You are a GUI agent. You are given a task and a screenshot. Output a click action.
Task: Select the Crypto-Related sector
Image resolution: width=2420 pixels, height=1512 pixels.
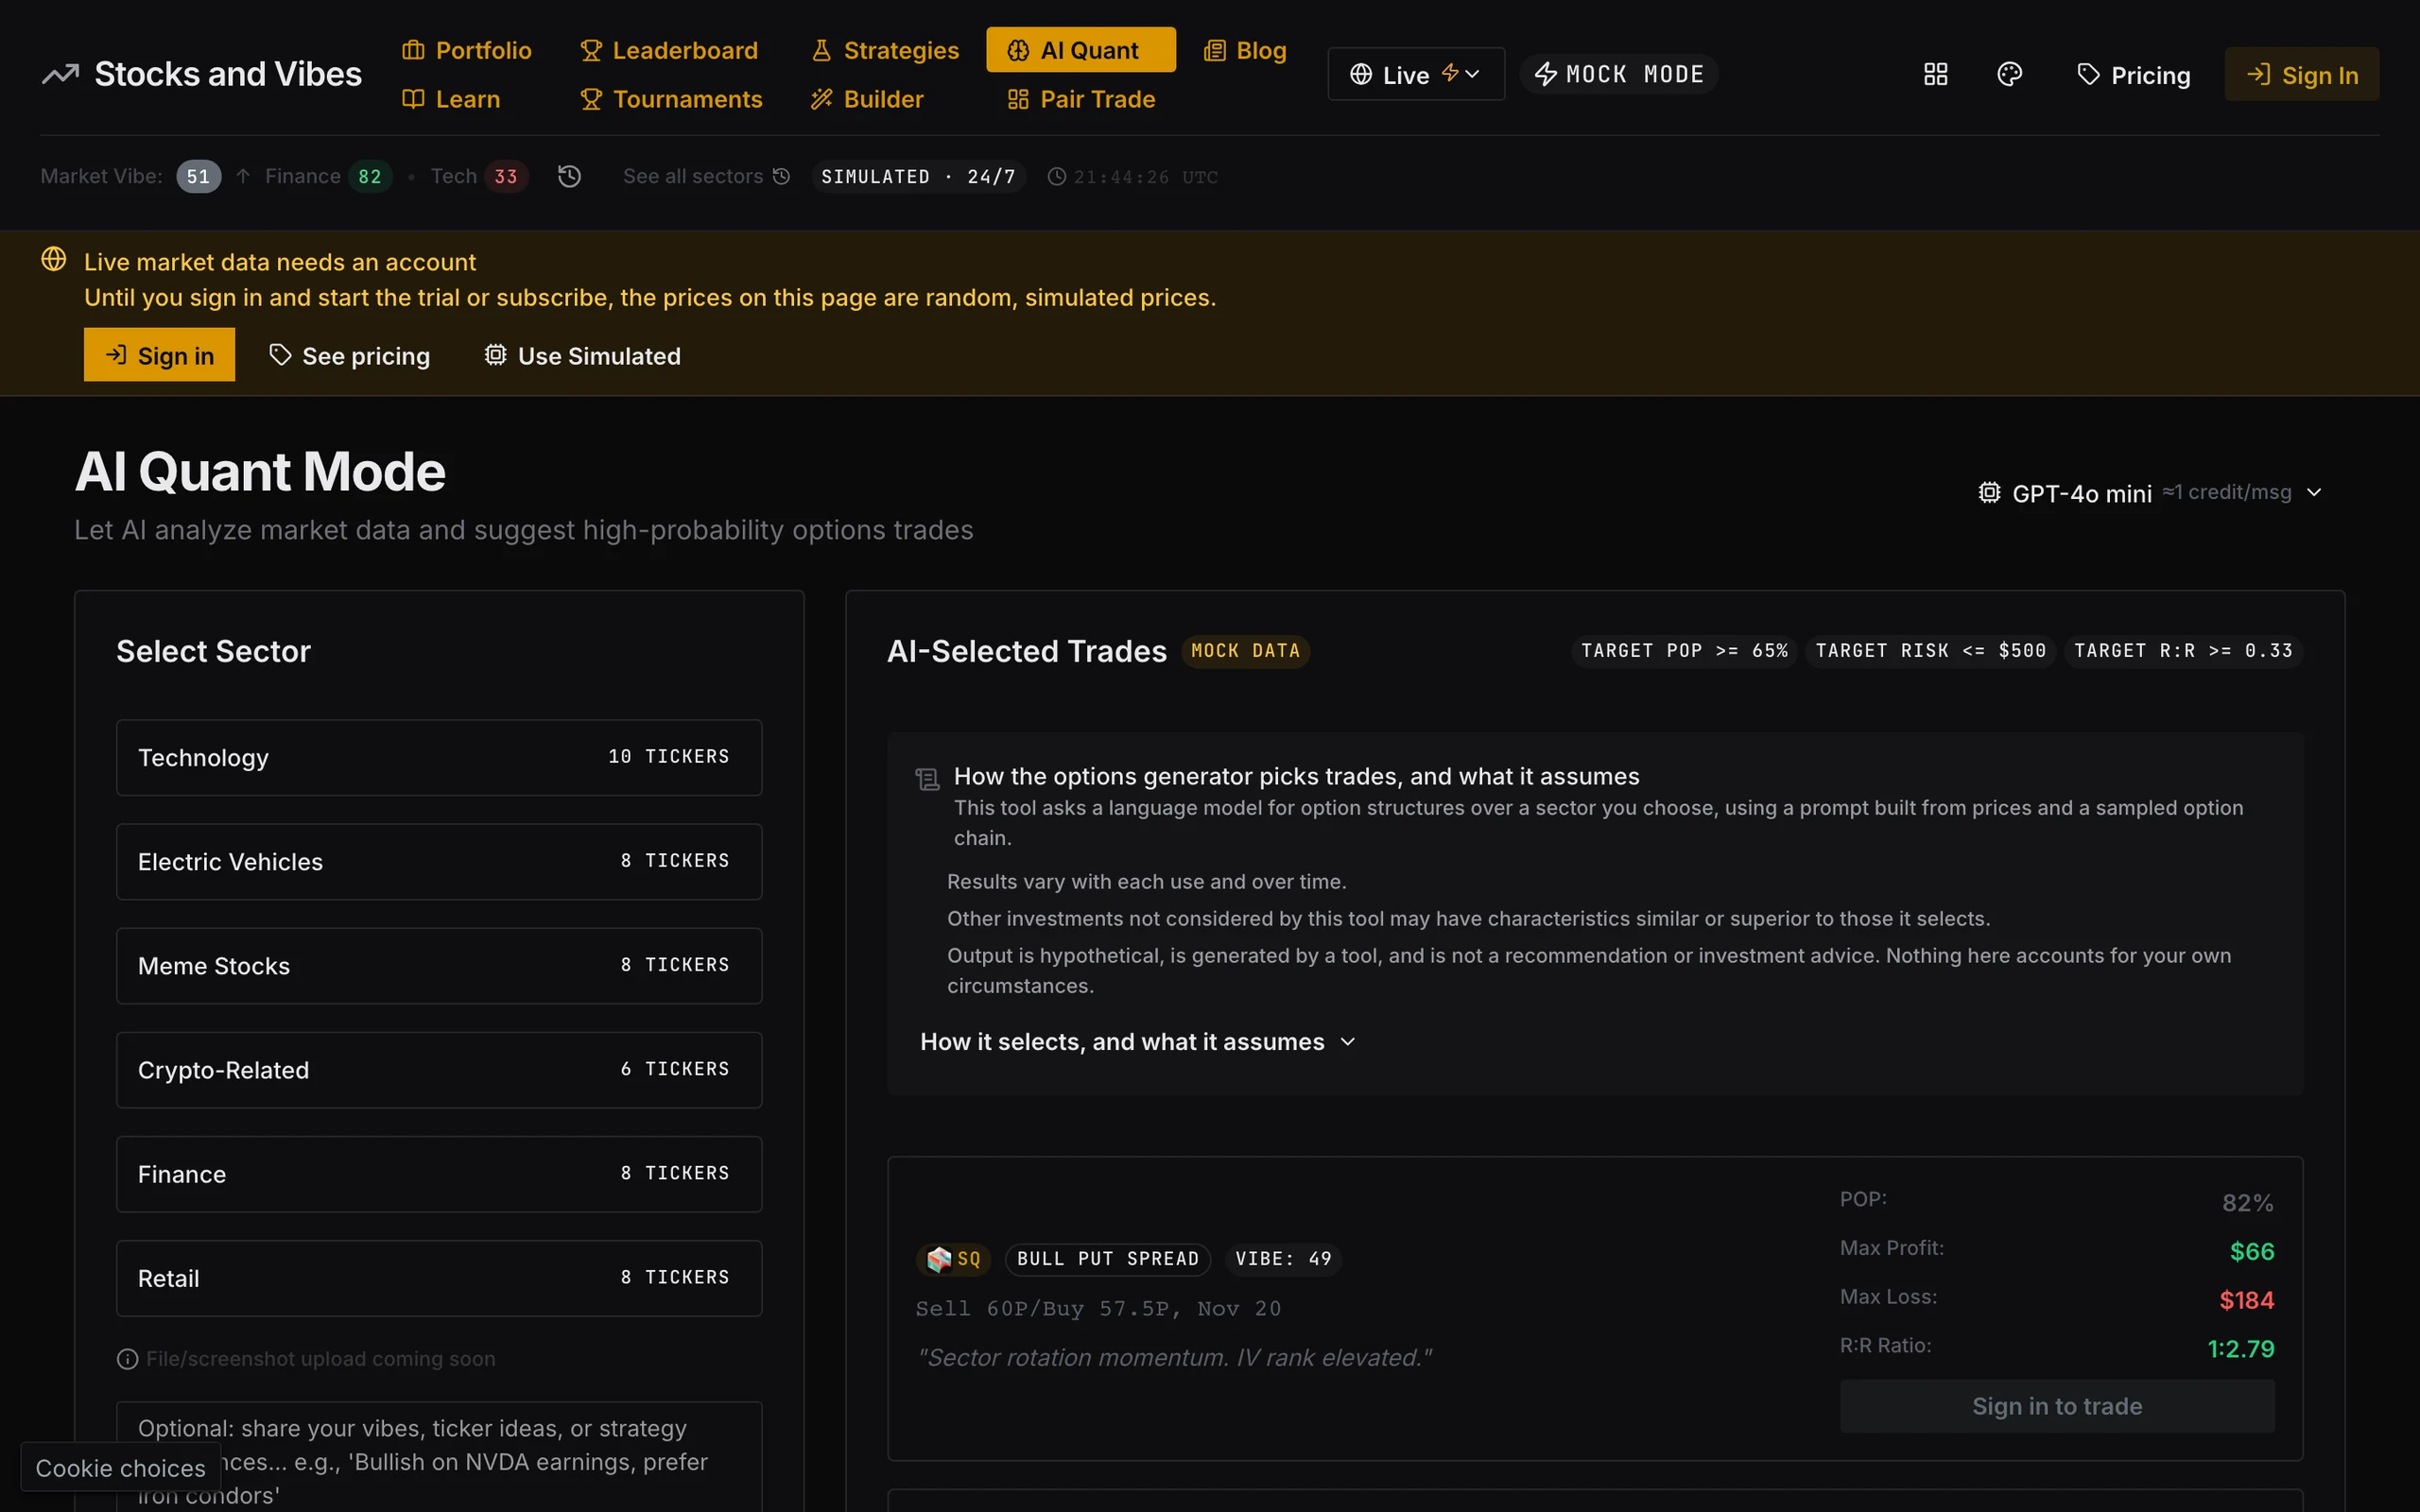[439, 1070]
